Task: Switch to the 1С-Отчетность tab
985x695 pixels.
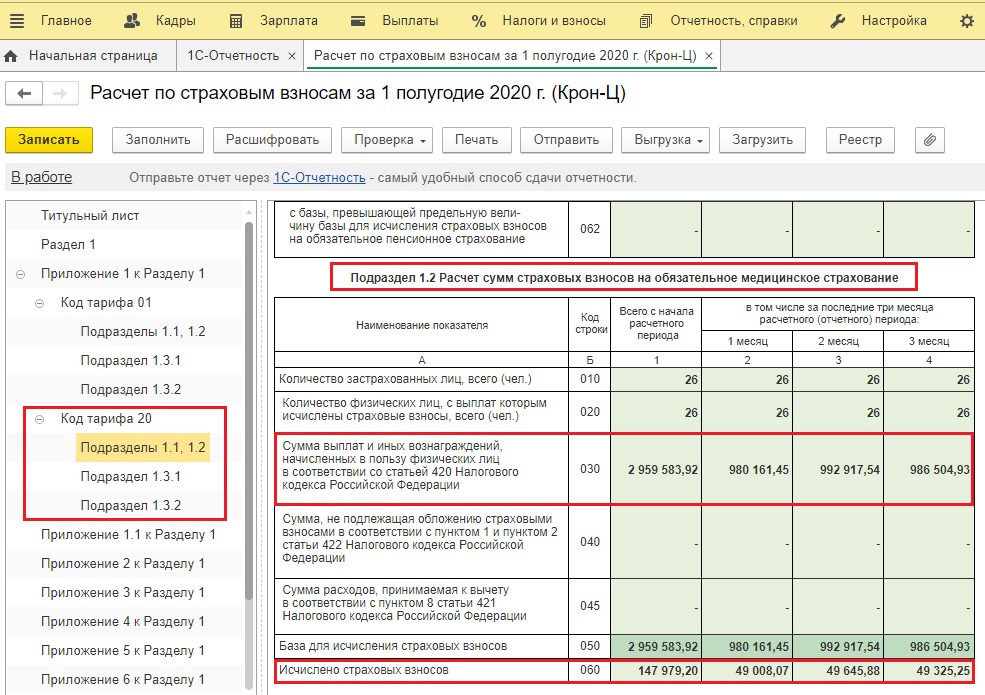Action: tap(233, 56)
